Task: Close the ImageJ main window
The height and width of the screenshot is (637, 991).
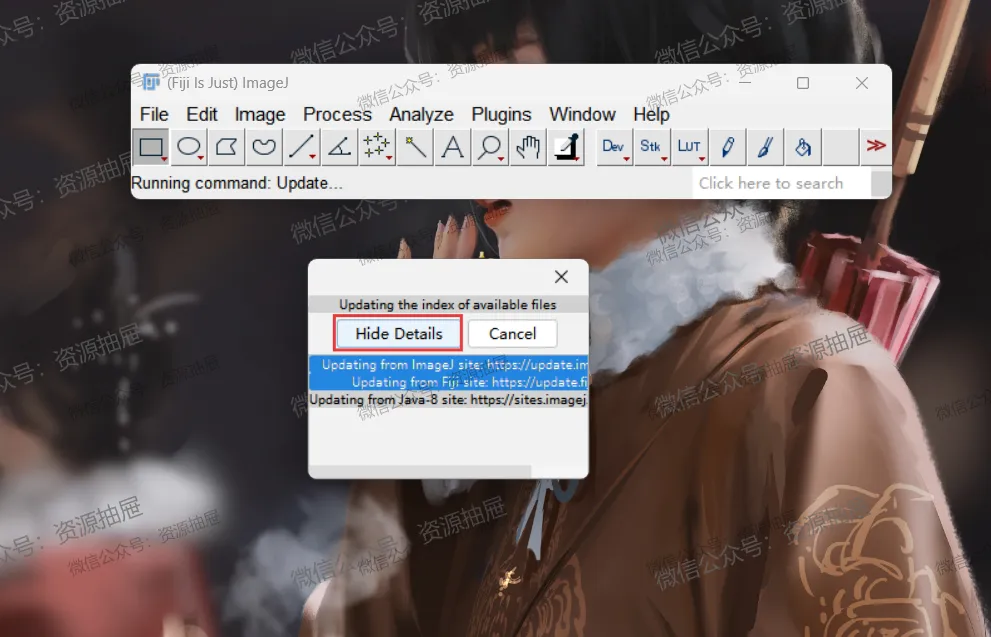Action: pos(861,83)
